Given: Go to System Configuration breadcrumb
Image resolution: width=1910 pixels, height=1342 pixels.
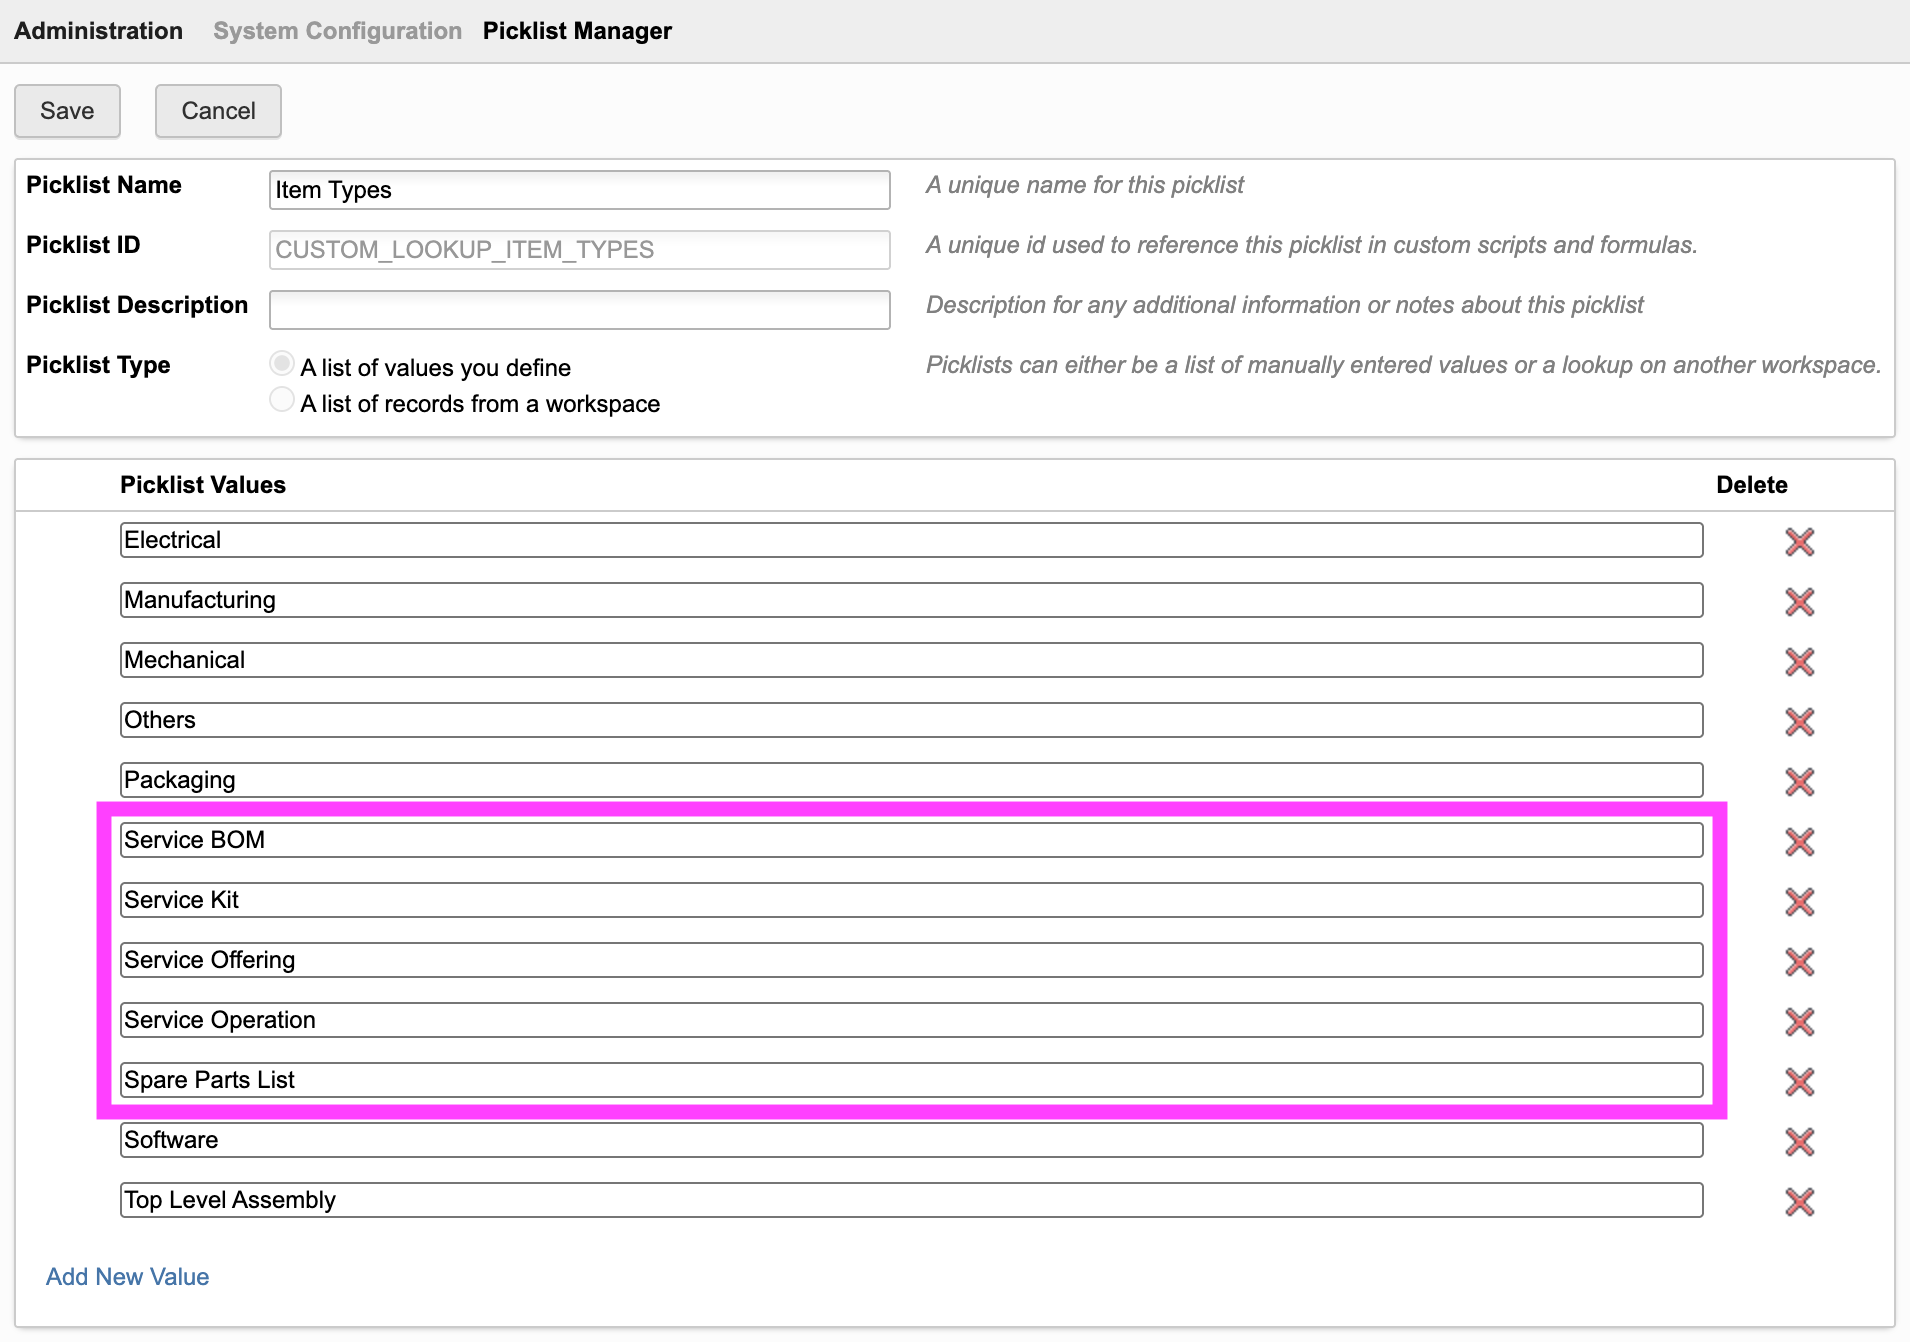Looking at the screenshot, I should click(337, 31).
